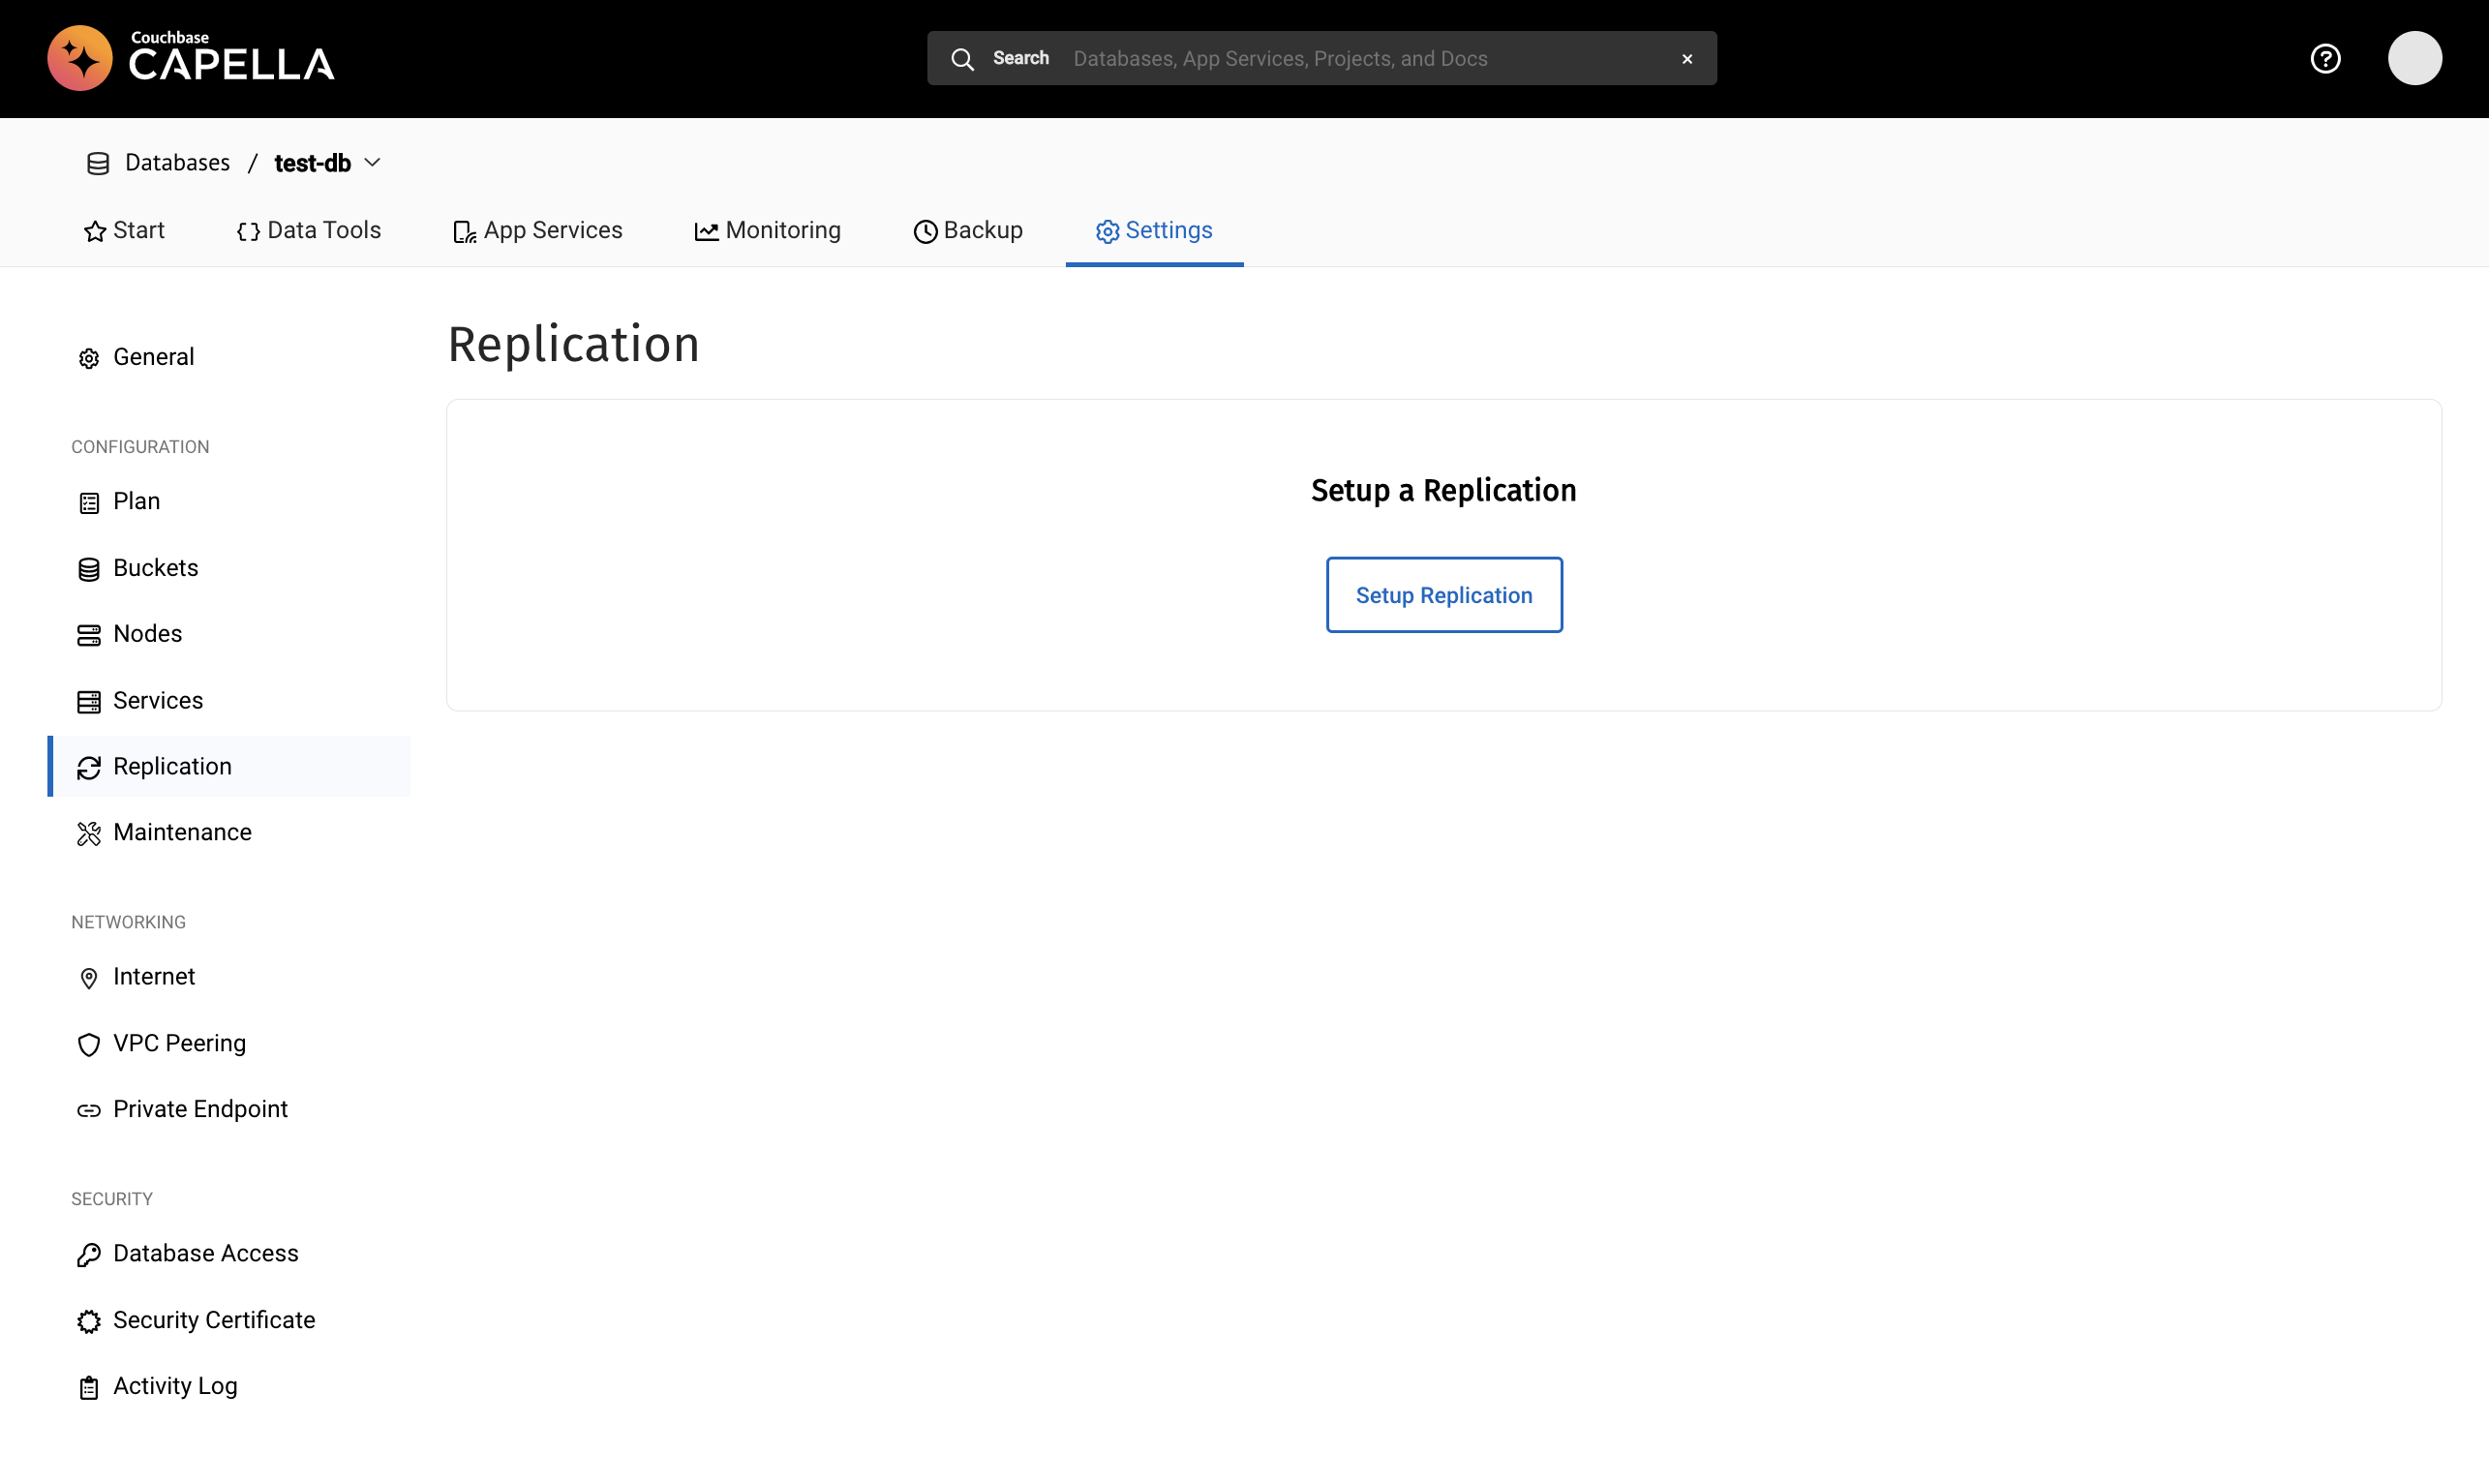
Task: Select the VPC Peering shield icon
Action: [89, 1044]
